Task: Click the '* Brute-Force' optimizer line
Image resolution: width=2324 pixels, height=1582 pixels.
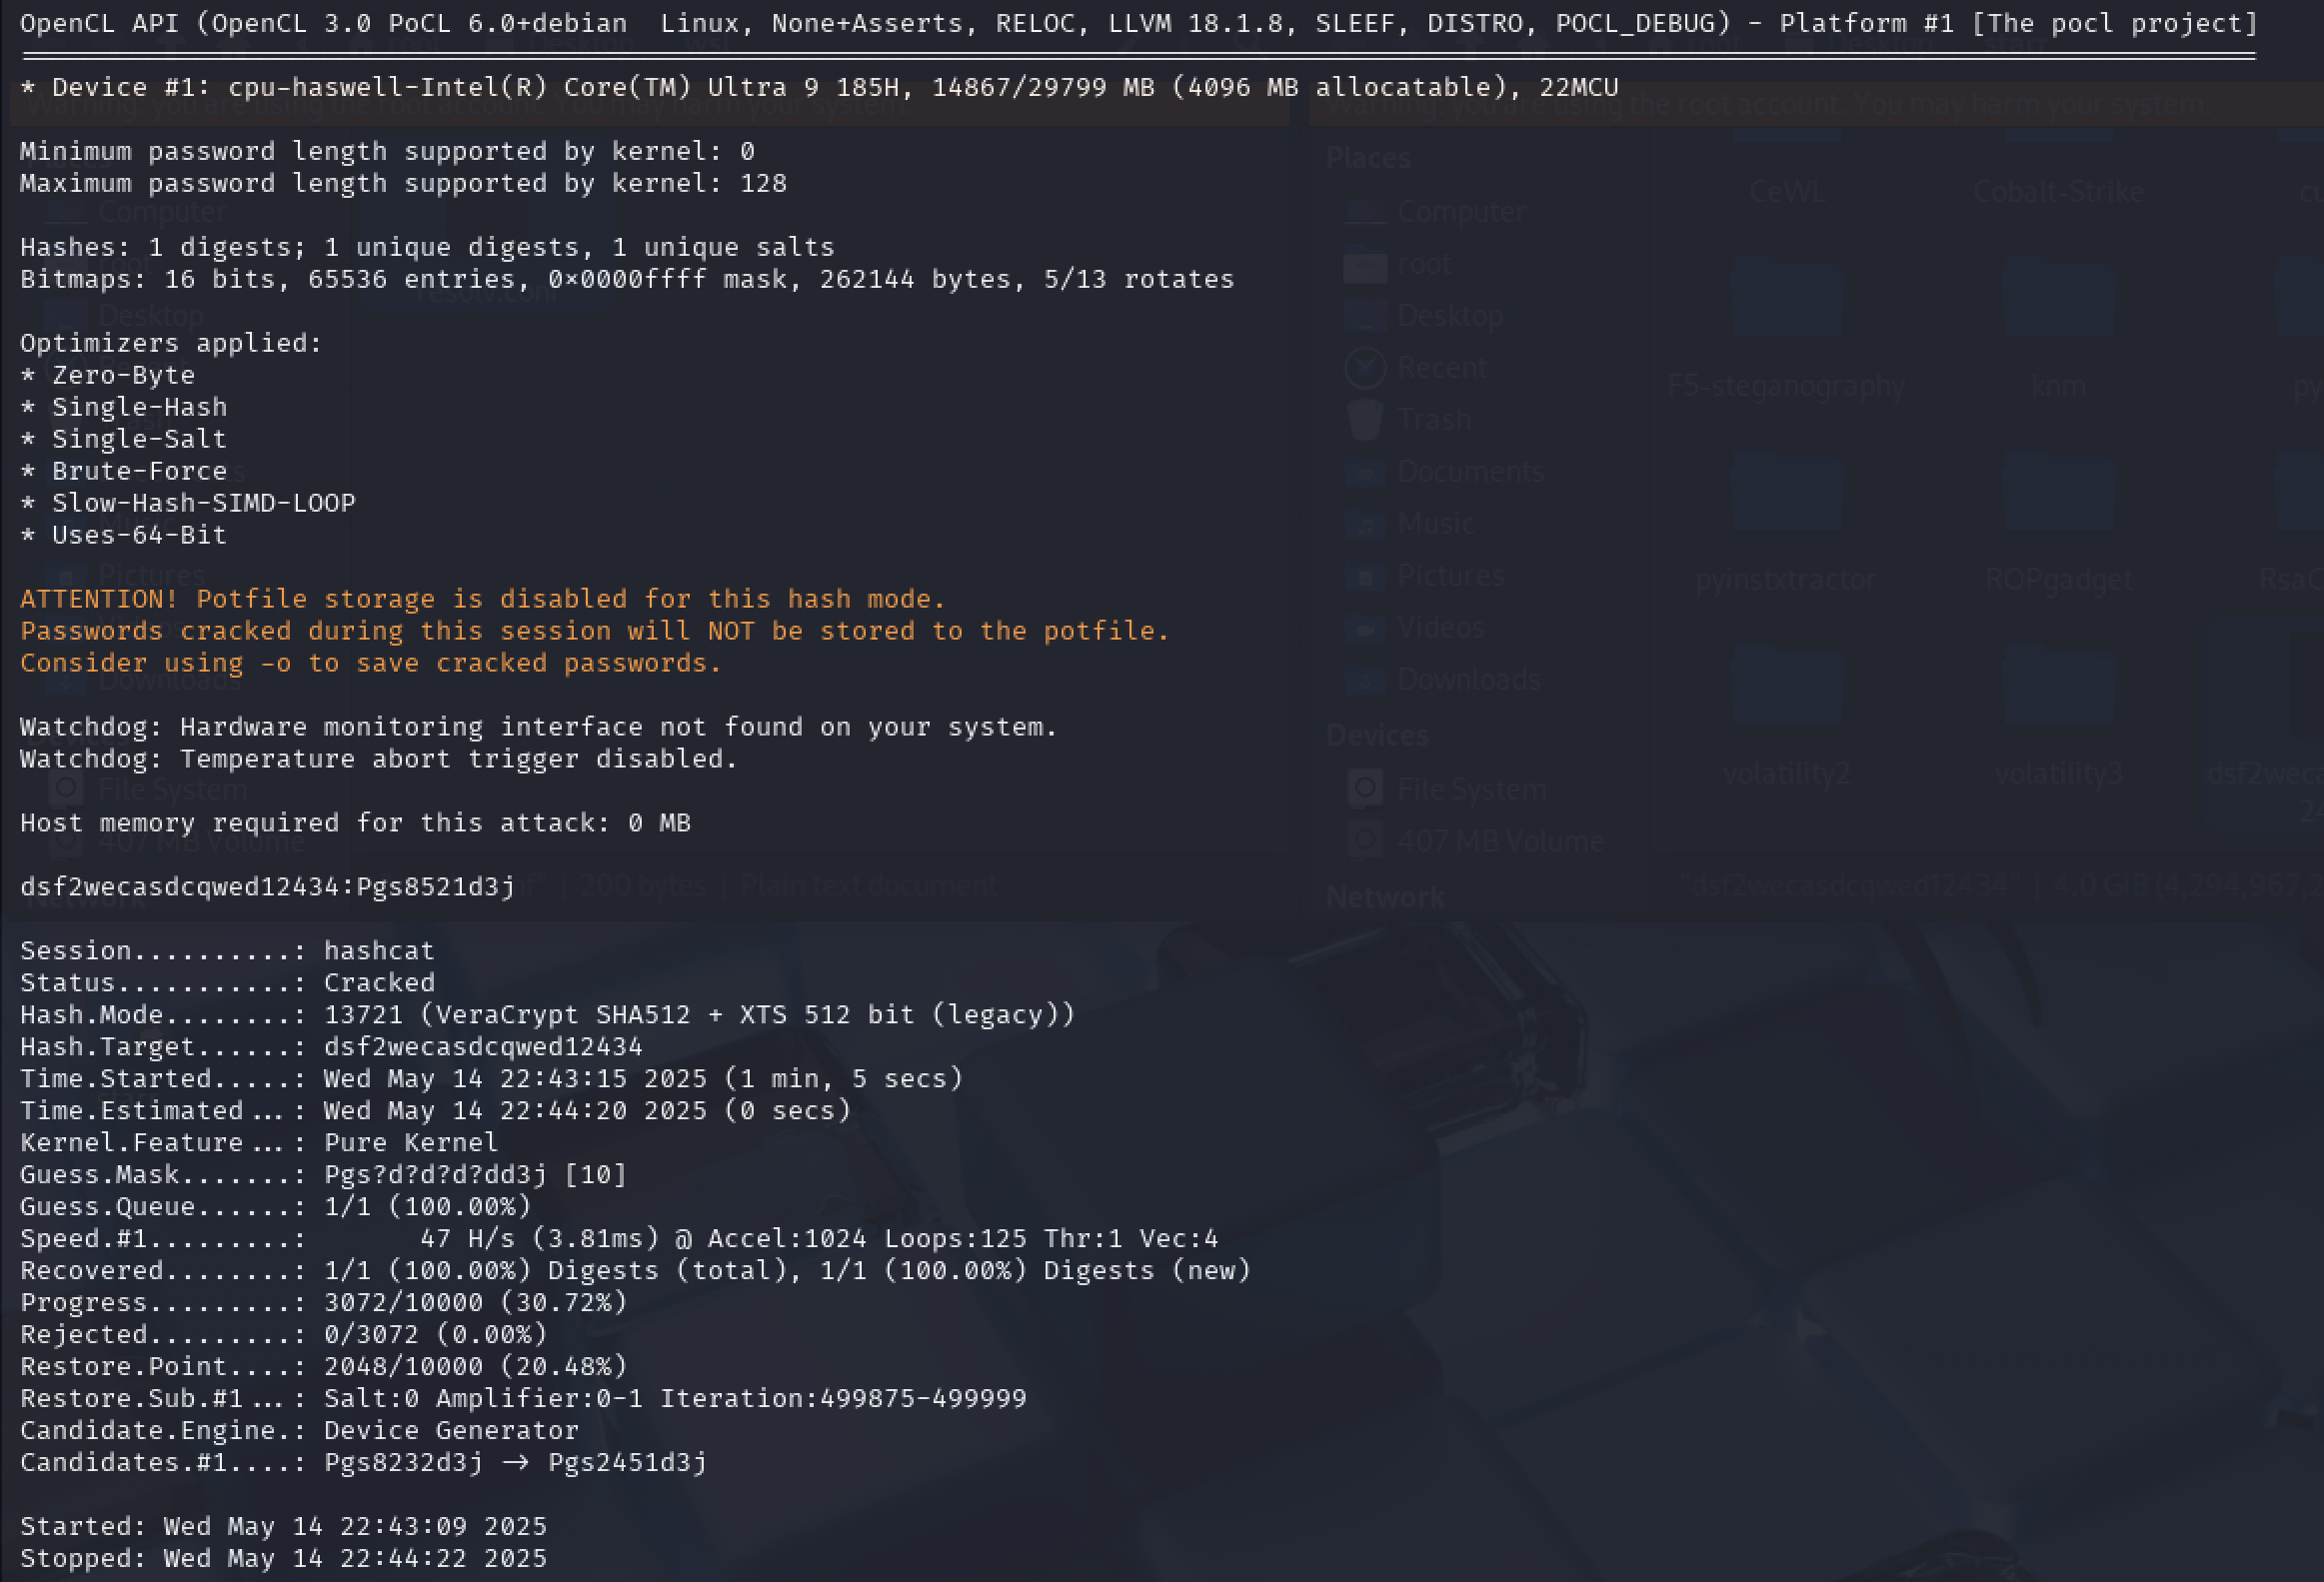Action: click(x=124, y=471)
